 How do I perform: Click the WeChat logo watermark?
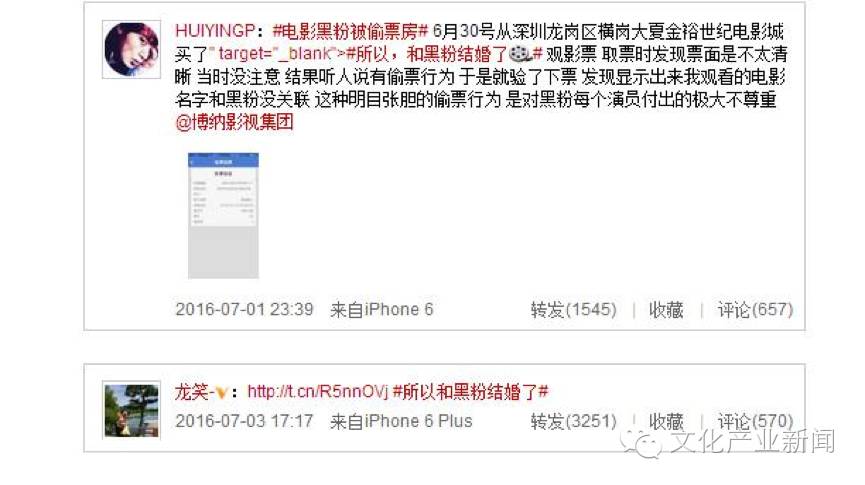pyautogui.click(x=641, y=443)
